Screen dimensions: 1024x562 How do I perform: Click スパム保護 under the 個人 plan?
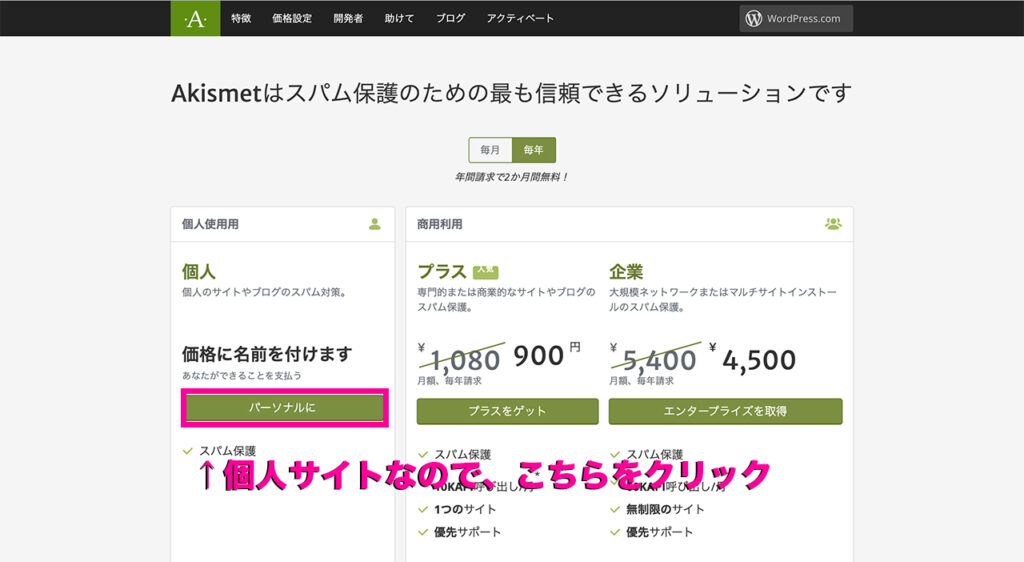[227, 450]
